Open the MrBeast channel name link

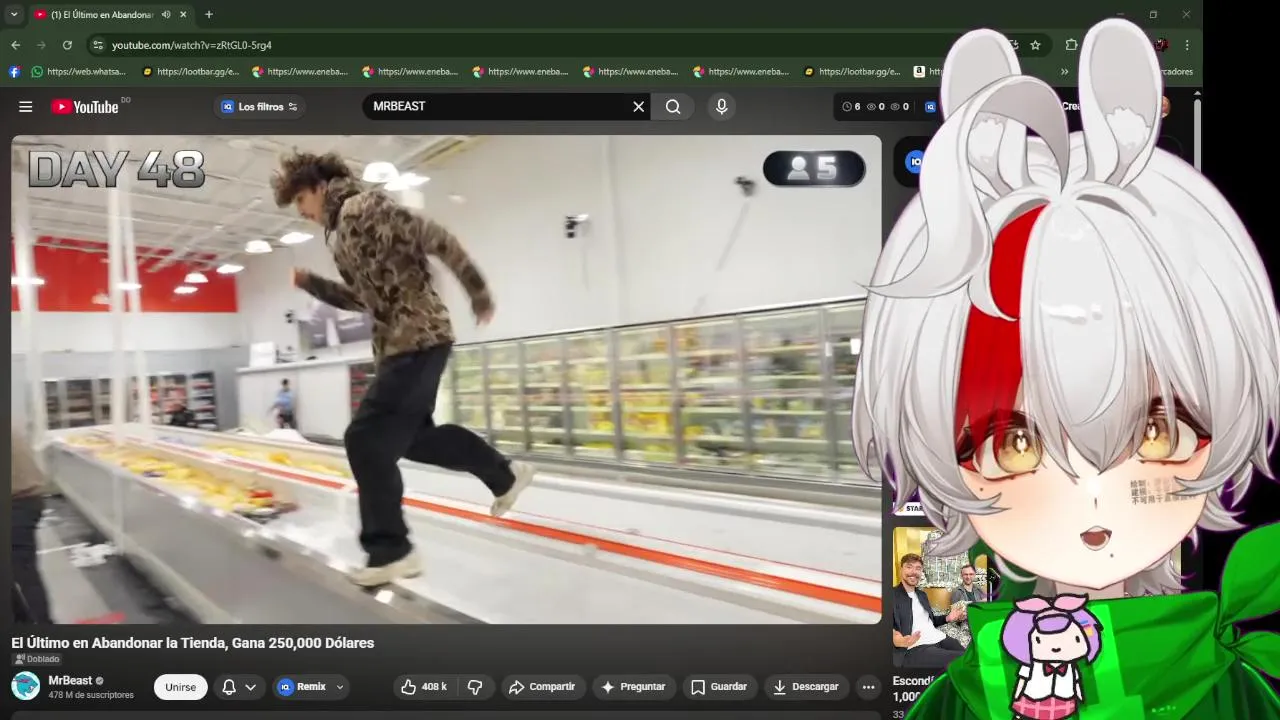70,680
